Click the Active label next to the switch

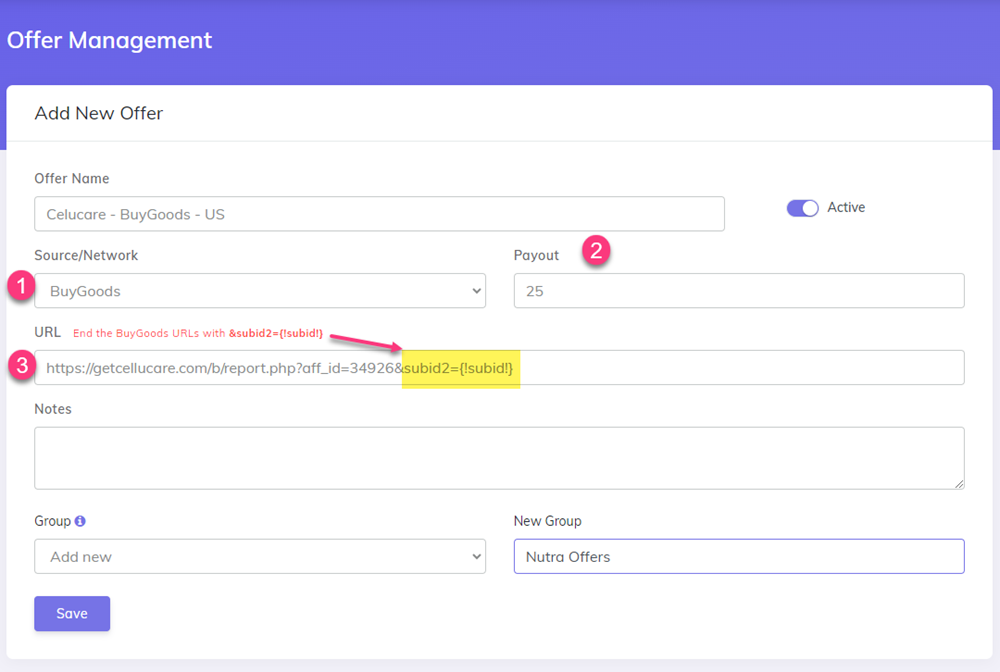pyautogui.click(x=846, y=207)
